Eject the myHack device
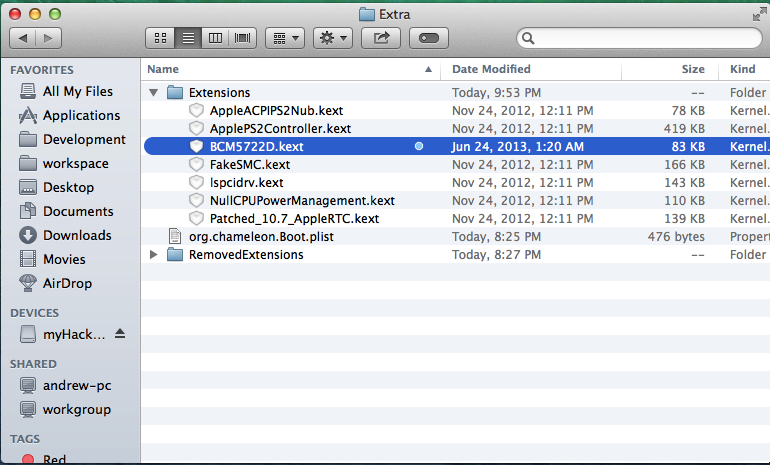The height and width of the screenshot is (465, 770). pyautogui.click(x=121, y=334)
